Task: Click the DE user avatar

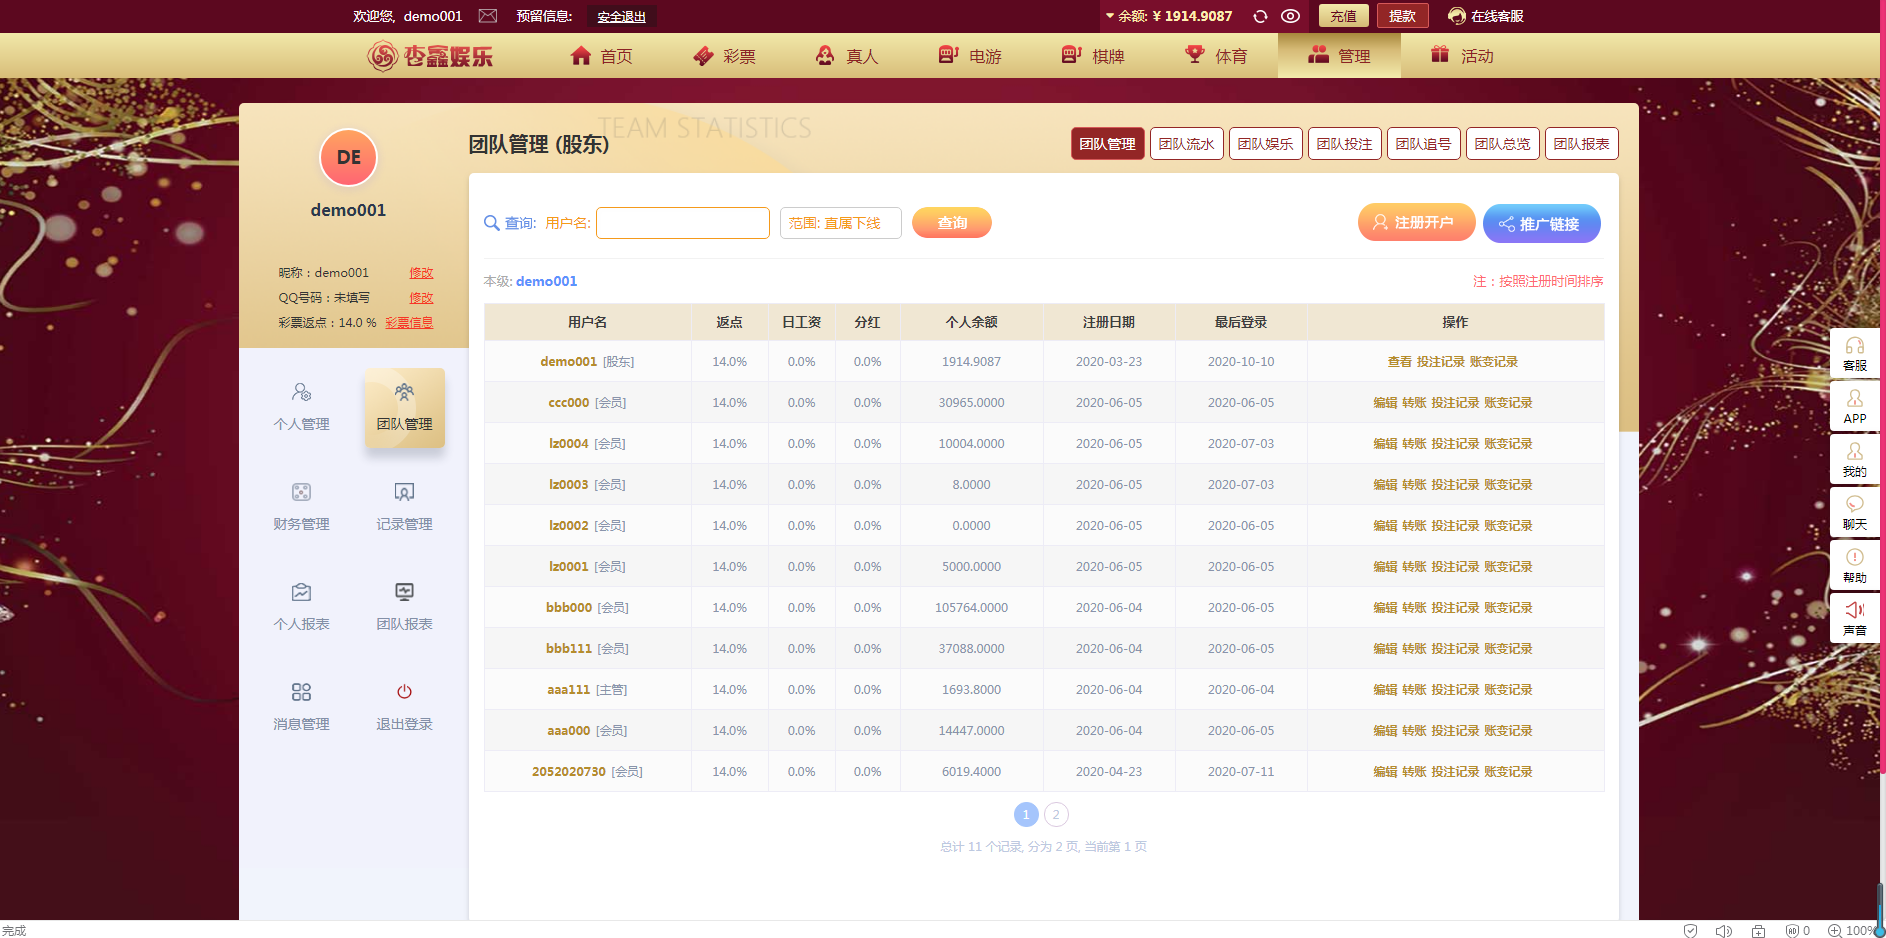Action: [348, 158]
